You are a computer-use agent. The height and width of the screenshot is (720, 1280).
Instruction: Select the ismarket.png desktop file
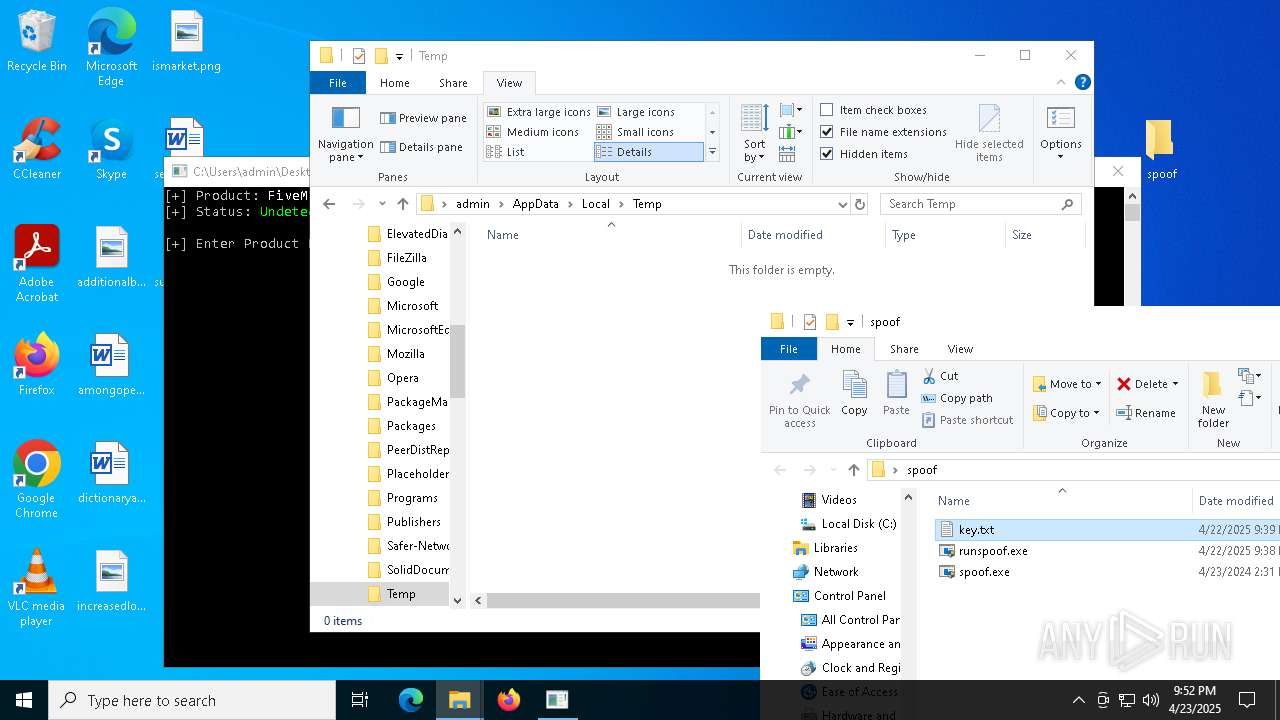tap(186, 41)
